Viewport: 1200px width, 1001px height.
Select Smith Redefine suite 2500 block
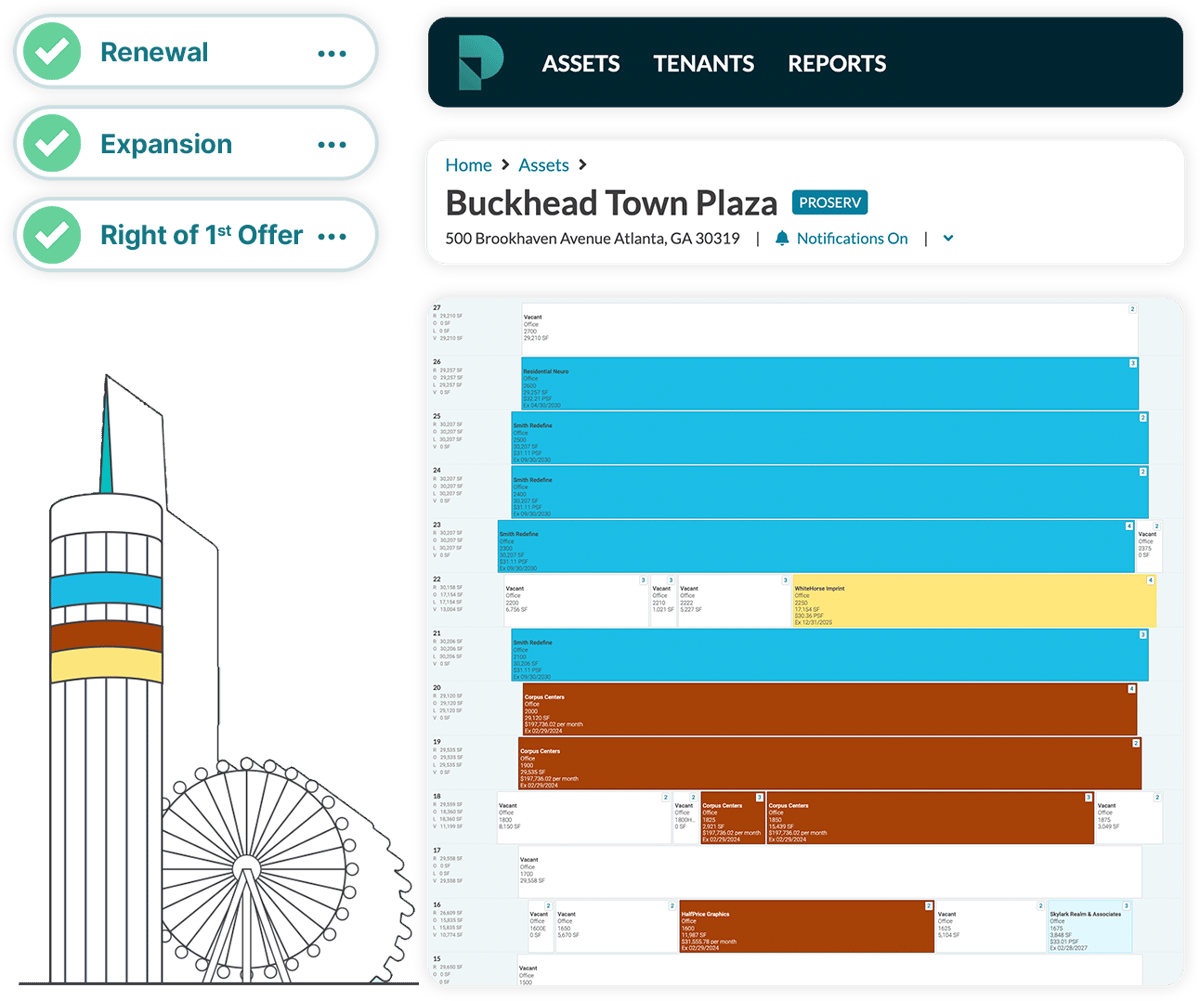830,437
